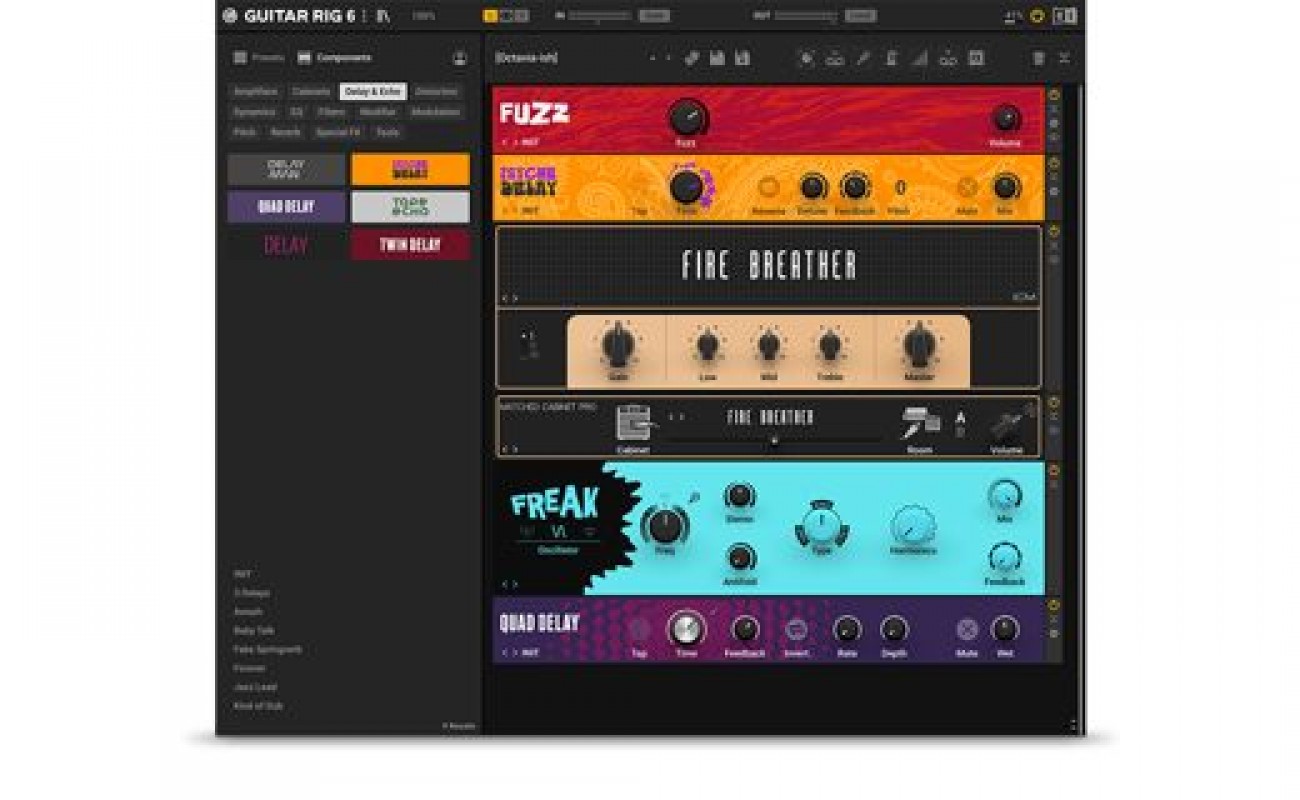Click the Cabinet picture in Matched Cabinet Pro
The height and width of the screenshot is (800, 1300).
(632, 423)
